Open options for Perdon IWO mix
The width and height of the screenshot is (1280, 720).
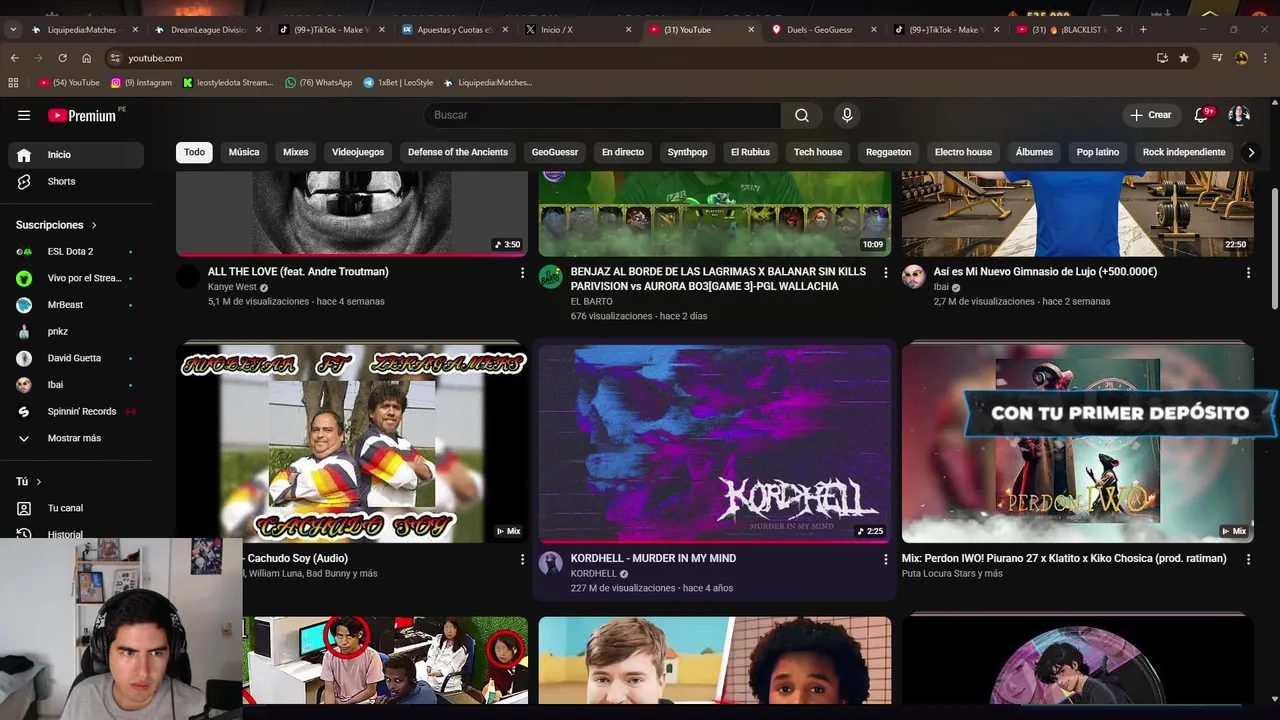1247,559
